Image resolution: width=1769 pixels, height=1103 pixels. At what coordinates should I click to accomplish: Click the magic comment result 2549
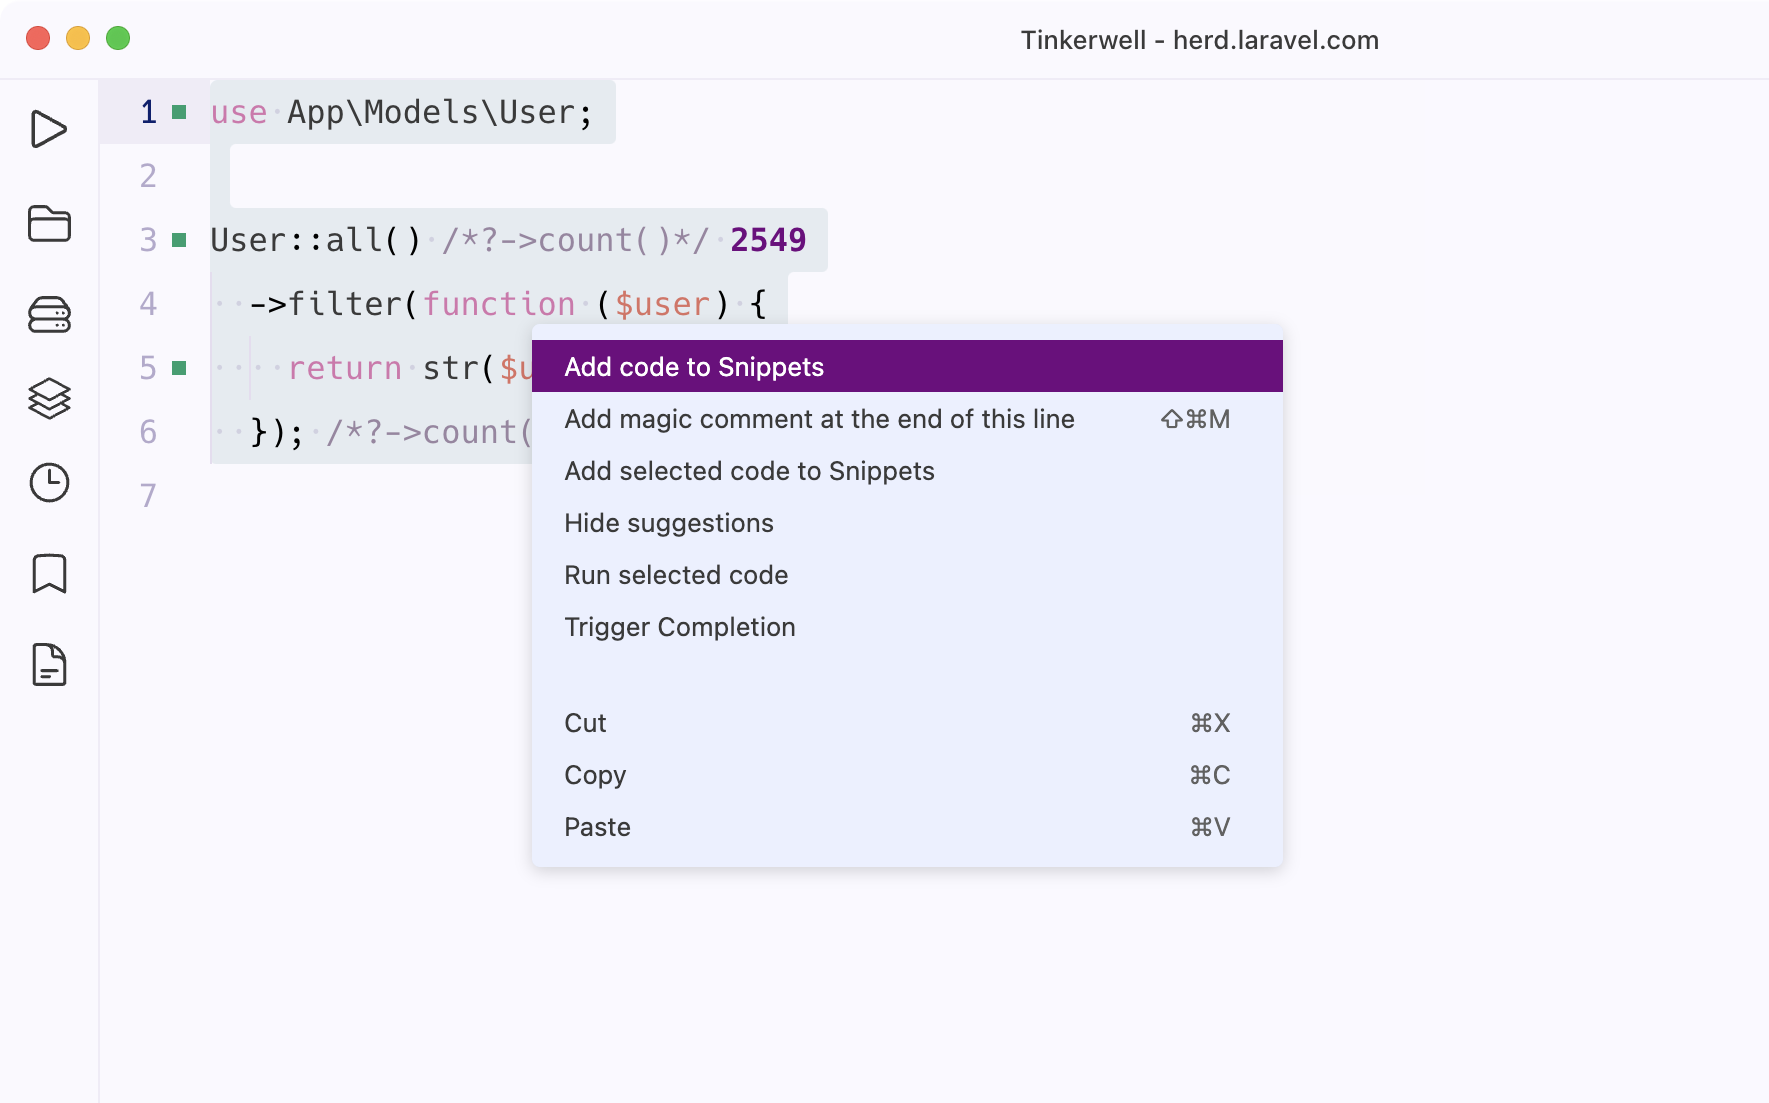pos(768,240)
